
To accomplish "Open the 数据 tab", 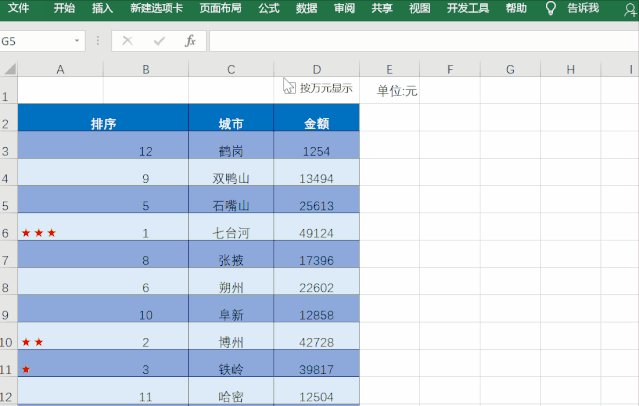I will coord(306,8).
